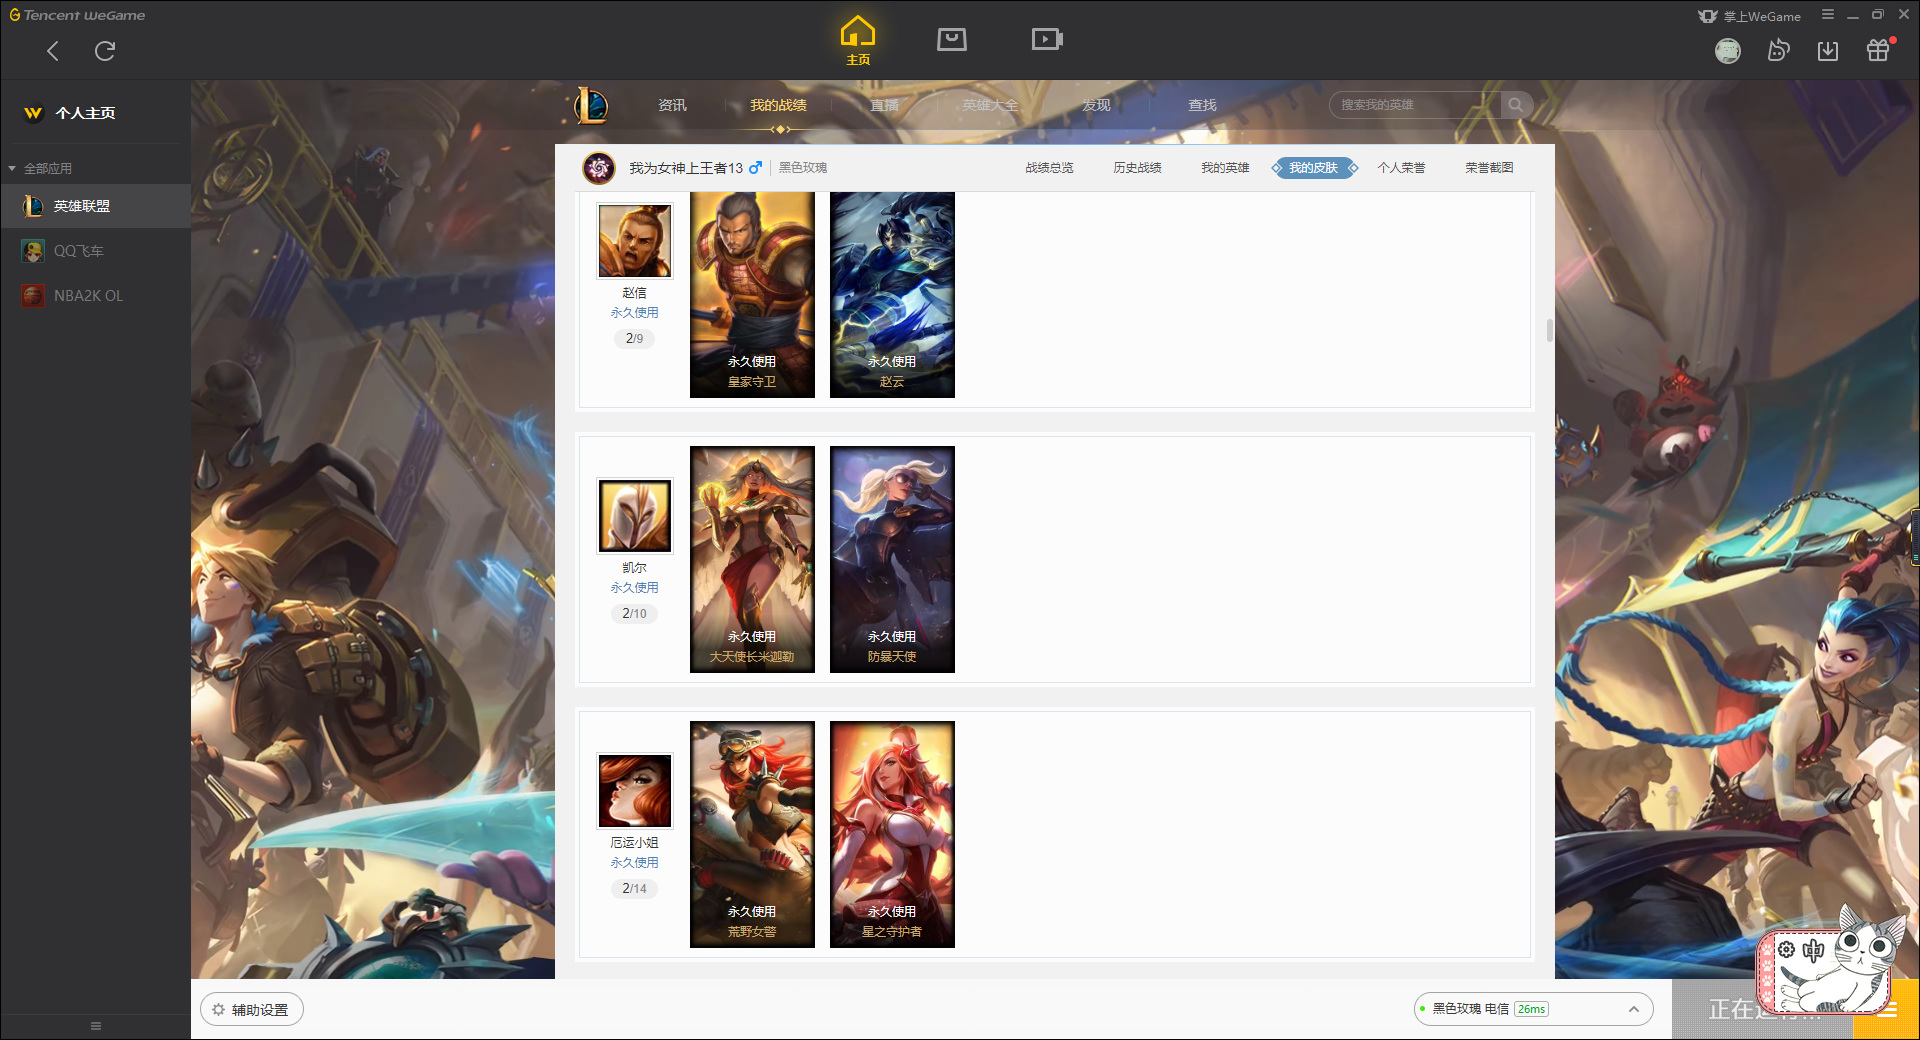Image resolution: width=1920 pixels, height=1040 pixels.
Task: Open the mascot helper icon beside avatar
Action: click(x=1778, y=51)
